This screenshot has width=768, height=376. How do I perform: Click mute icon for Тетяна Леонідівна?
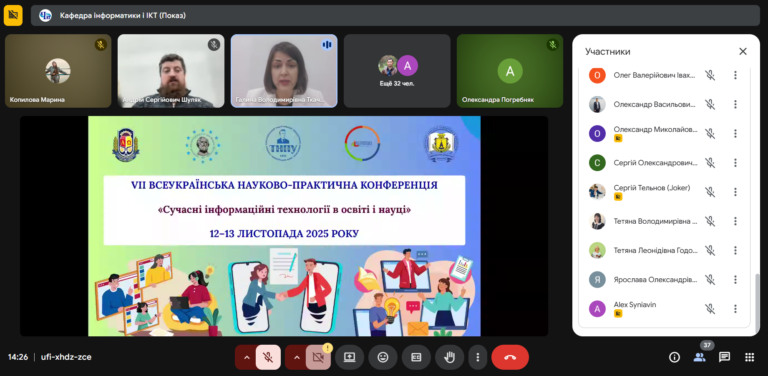710,250
